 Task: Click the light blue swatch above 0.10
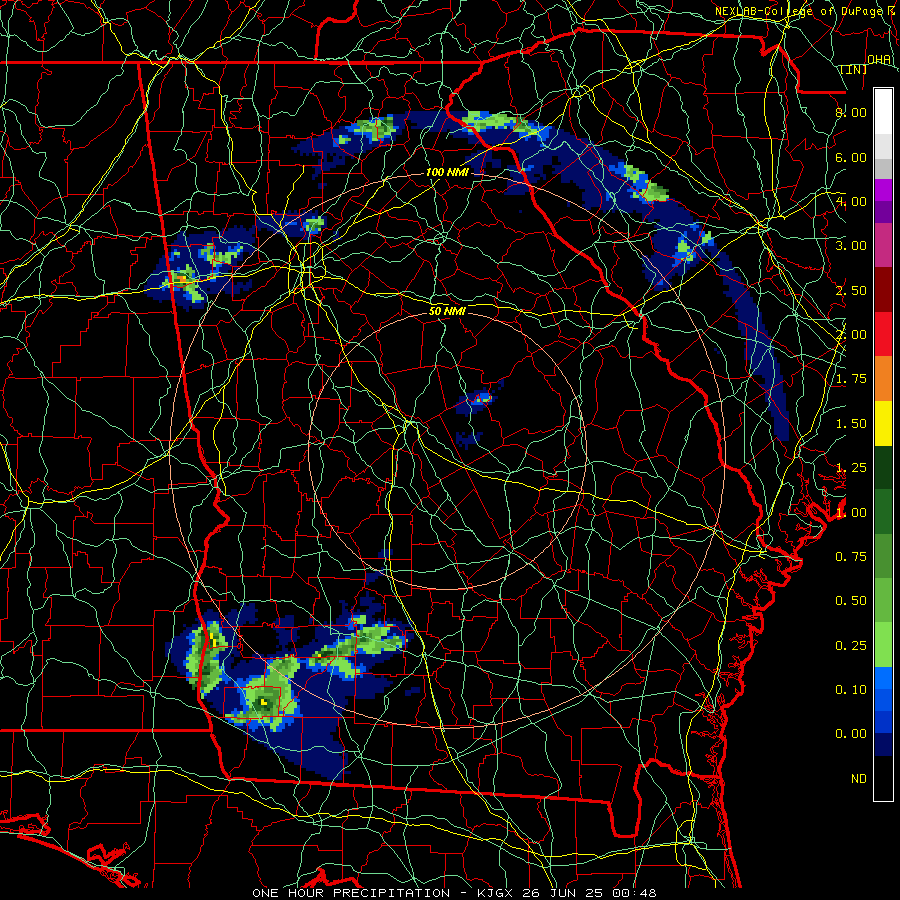883,678
